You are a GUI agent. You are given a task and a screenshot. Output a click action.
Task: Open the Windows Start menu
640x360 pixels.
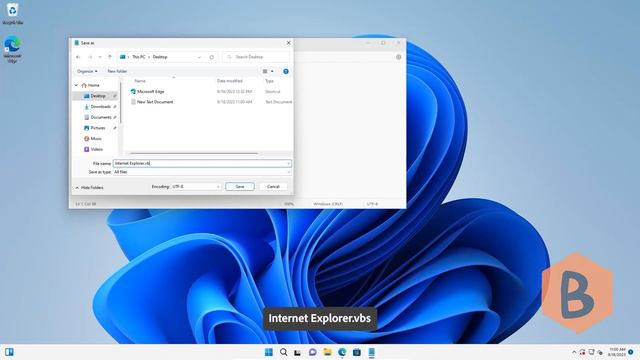point(269,352)
